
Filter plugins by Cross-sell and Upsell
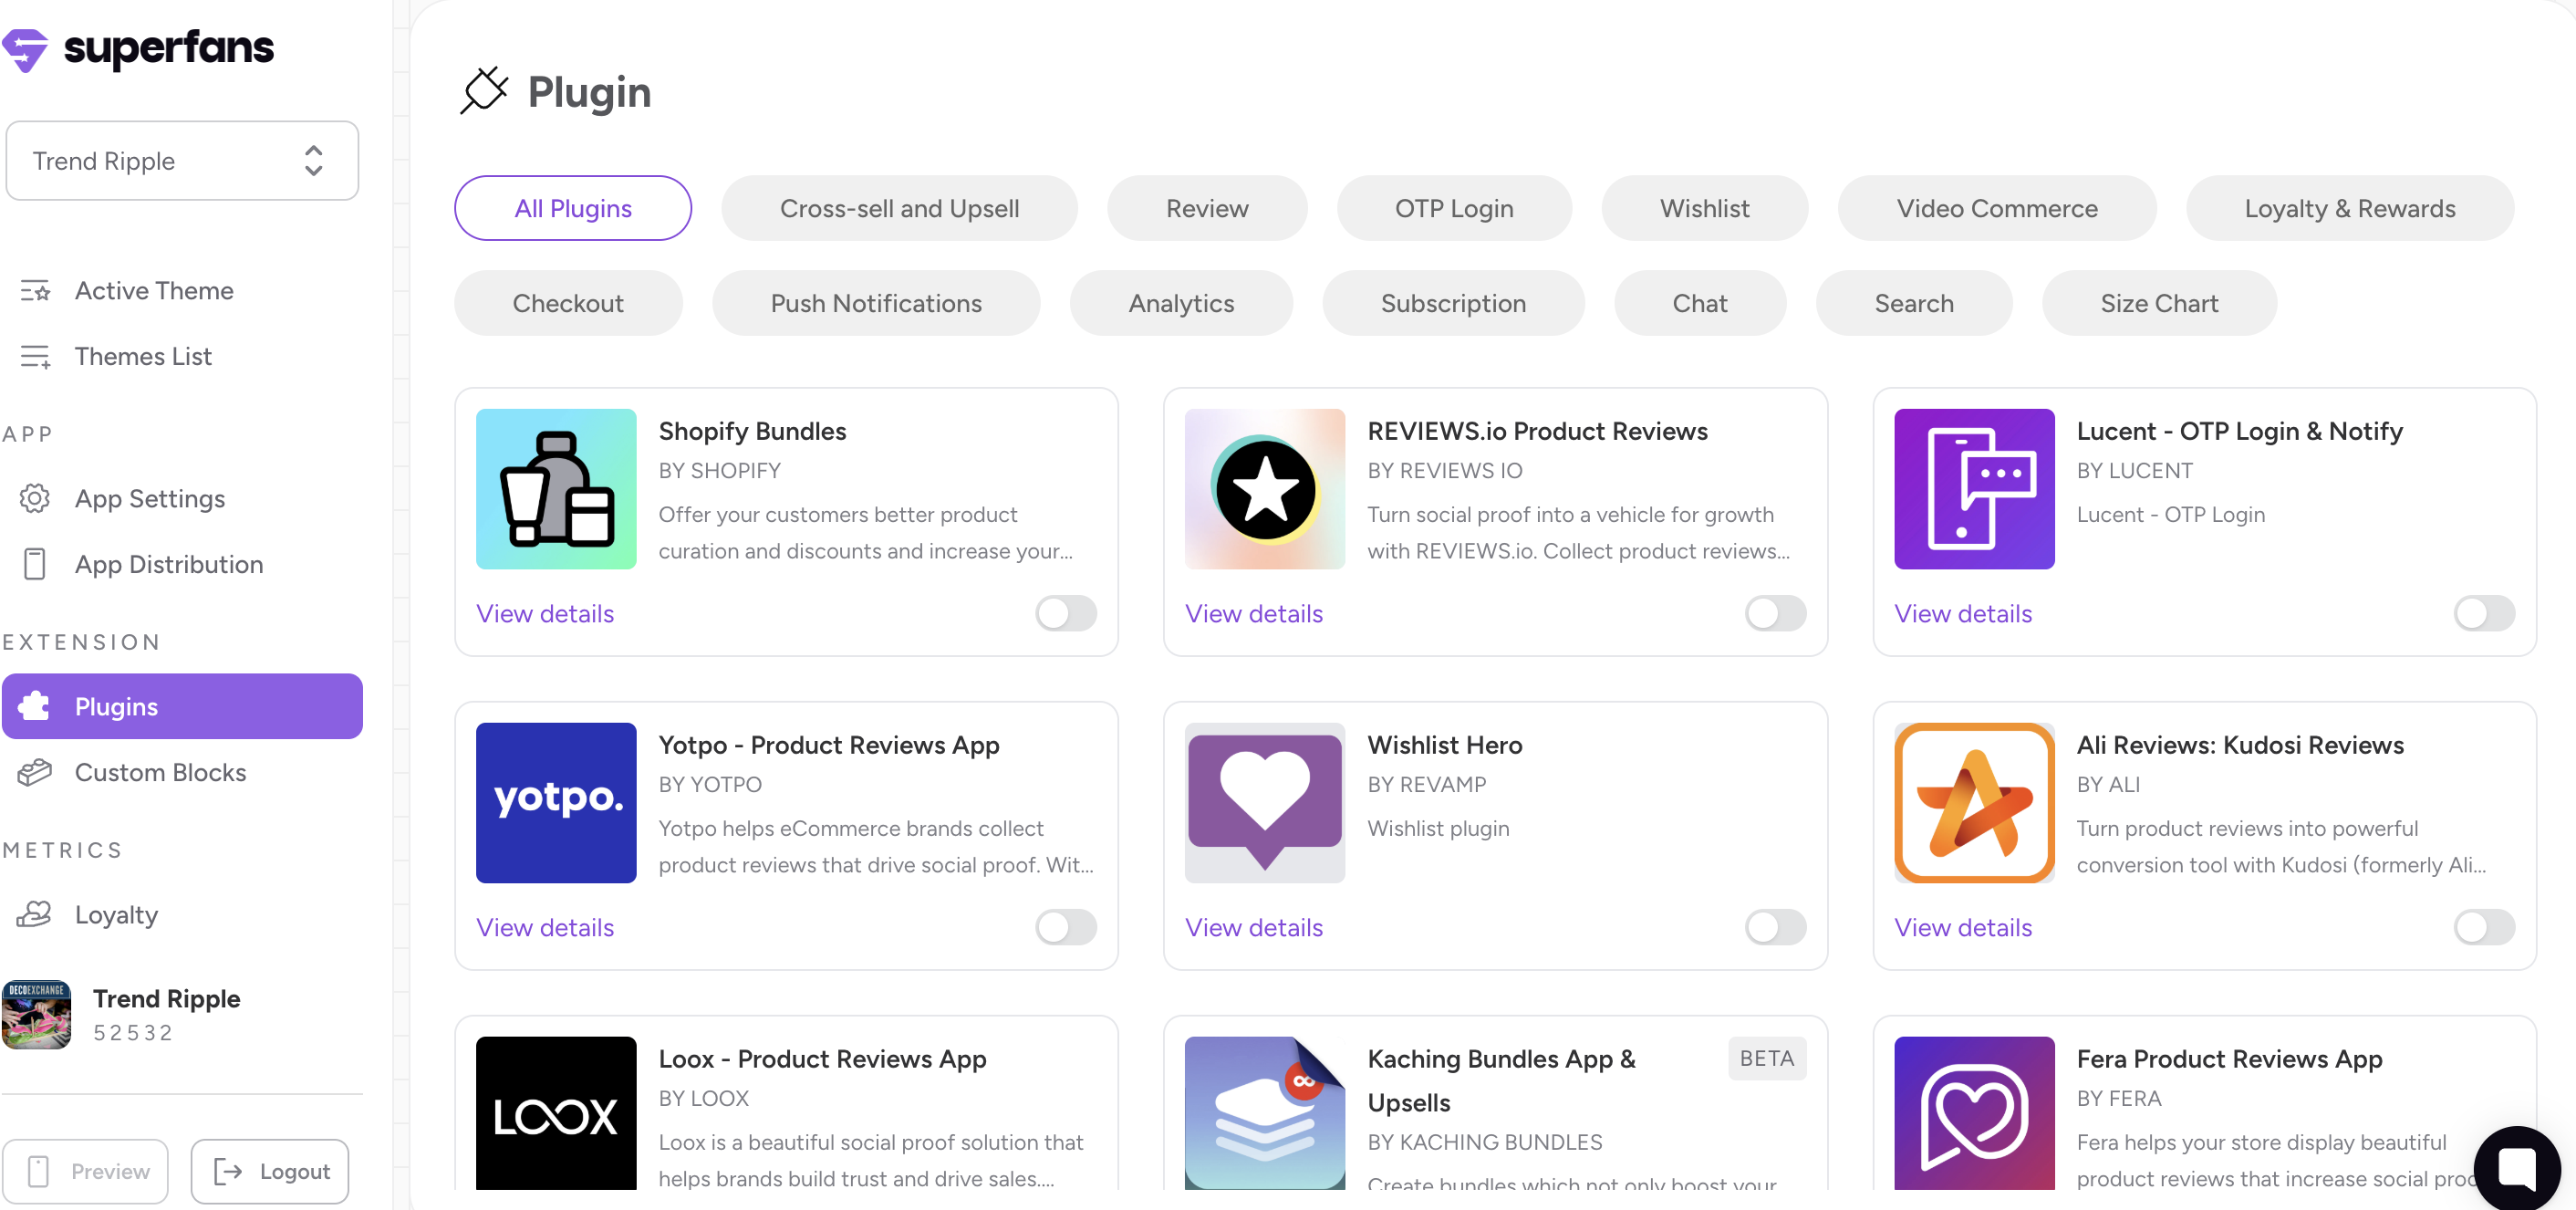point(898,208)
